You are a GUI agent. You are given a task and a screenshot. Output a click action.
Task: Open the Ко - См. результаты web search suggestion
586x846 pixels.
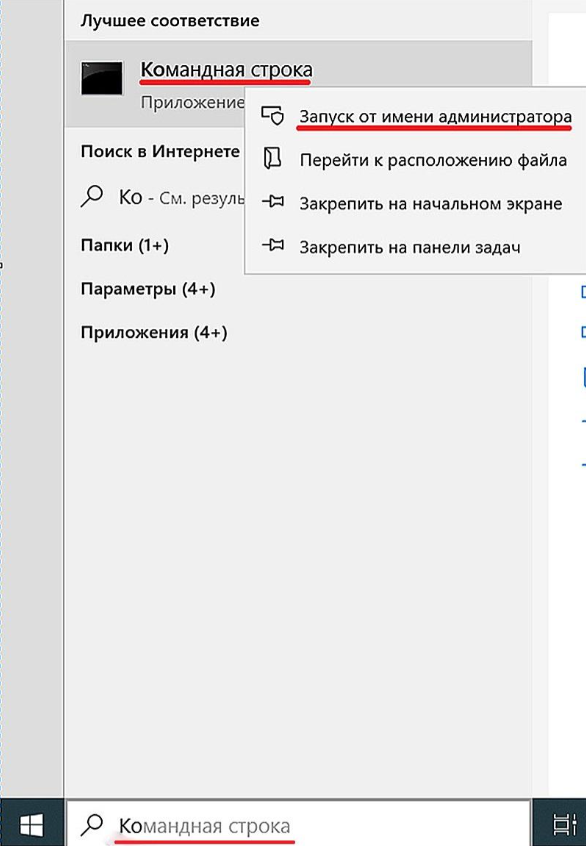162,197
